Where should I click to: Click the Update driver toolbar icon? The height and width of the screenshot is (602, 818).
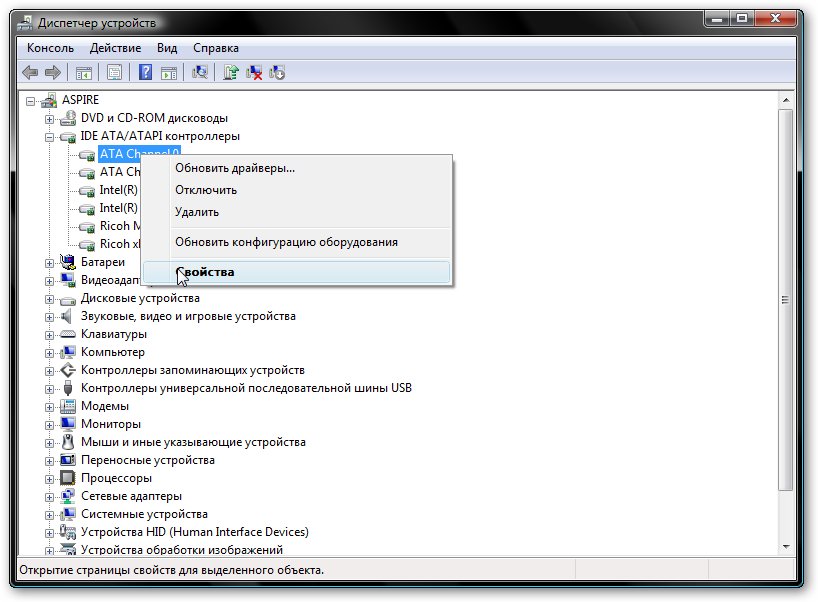pyautogui.click(x=231, y=72)
